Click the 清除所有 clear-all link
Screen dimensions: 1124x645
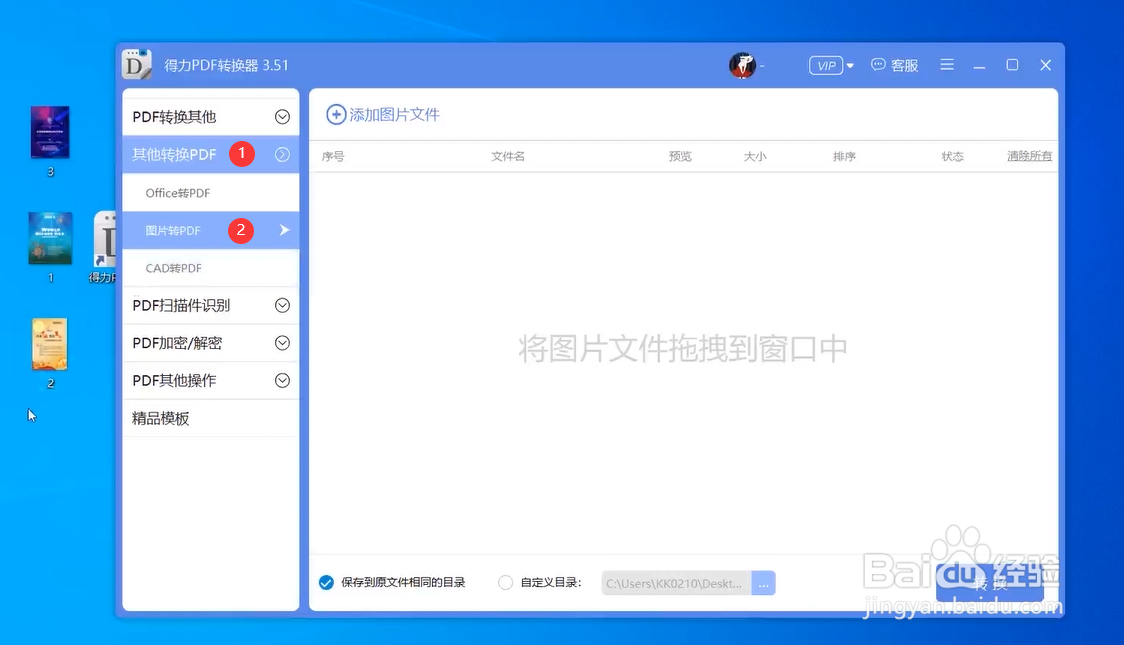point(1029,156)
